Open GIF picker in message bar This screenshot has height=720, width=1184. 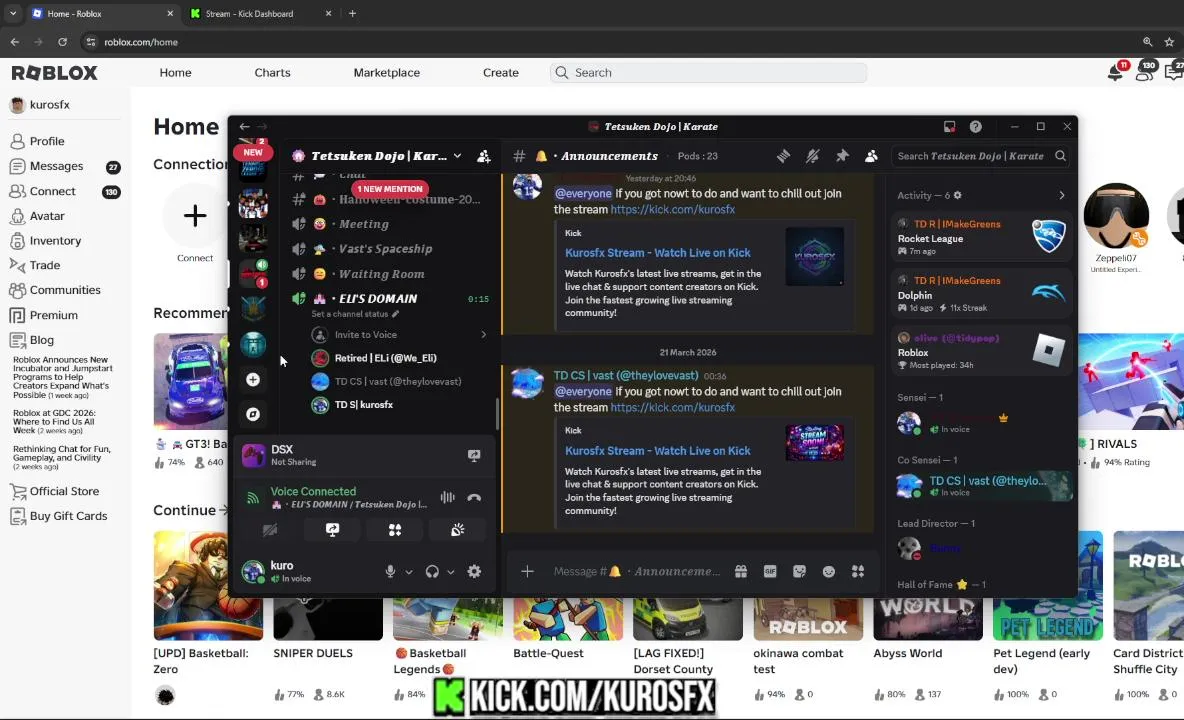pyautogui.click(x=770, y=571)
